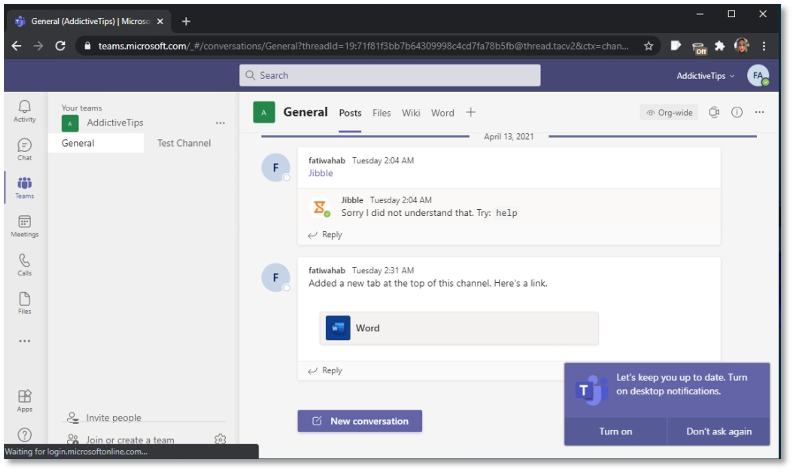Close the General (AddictiveTips) browser tab
794x472 pixels.
click(160, 21)
